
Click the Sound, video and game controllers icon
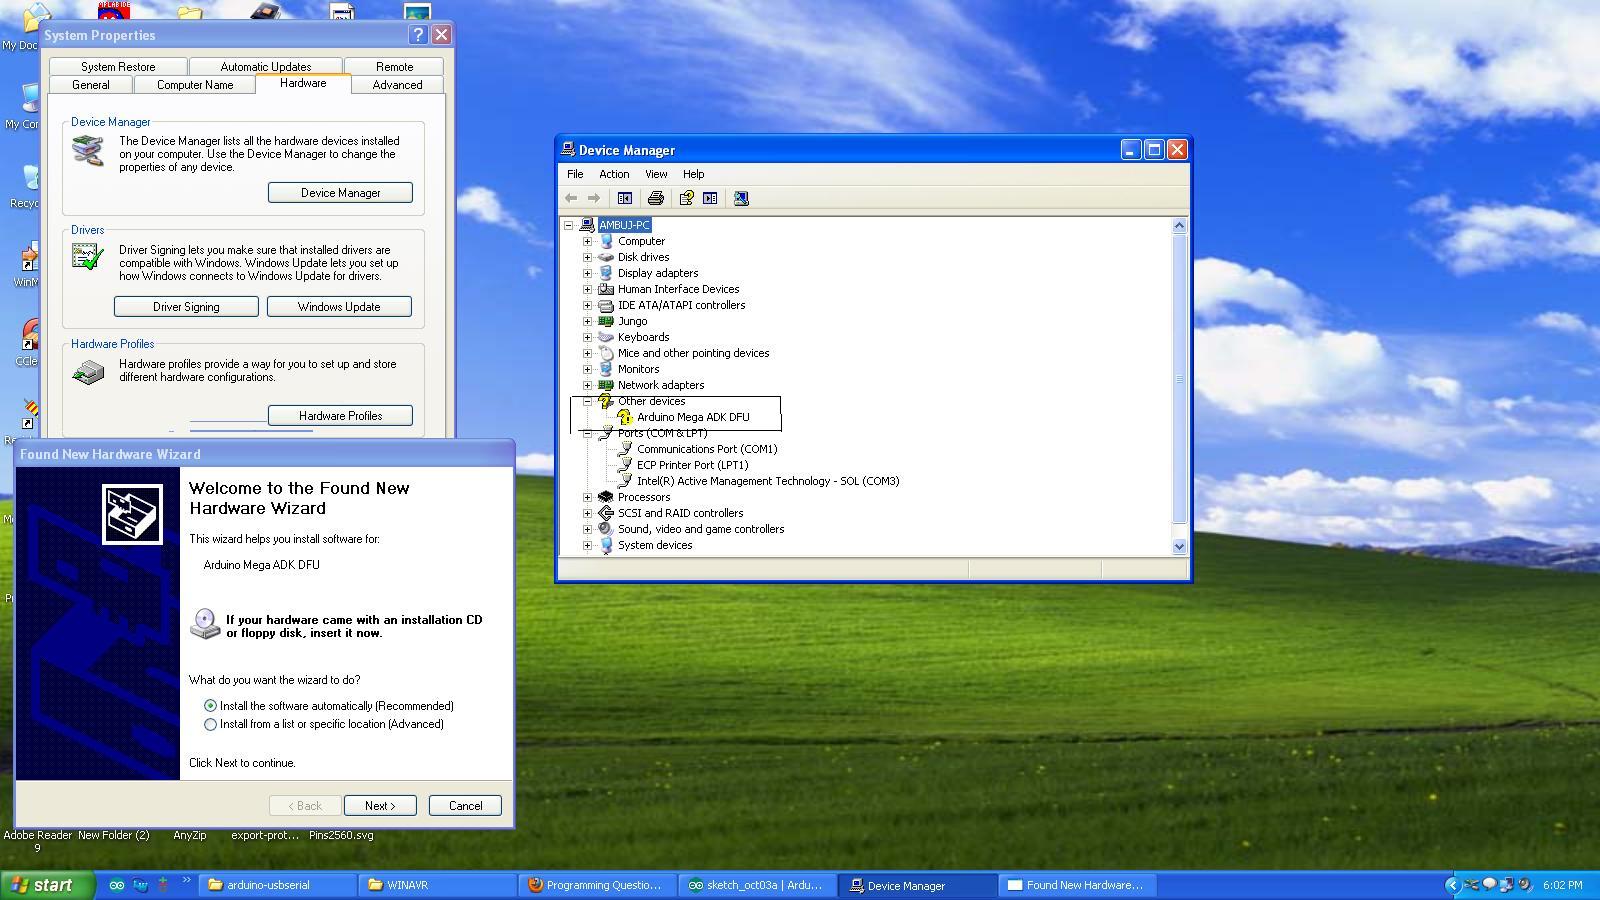coord(605,529)
